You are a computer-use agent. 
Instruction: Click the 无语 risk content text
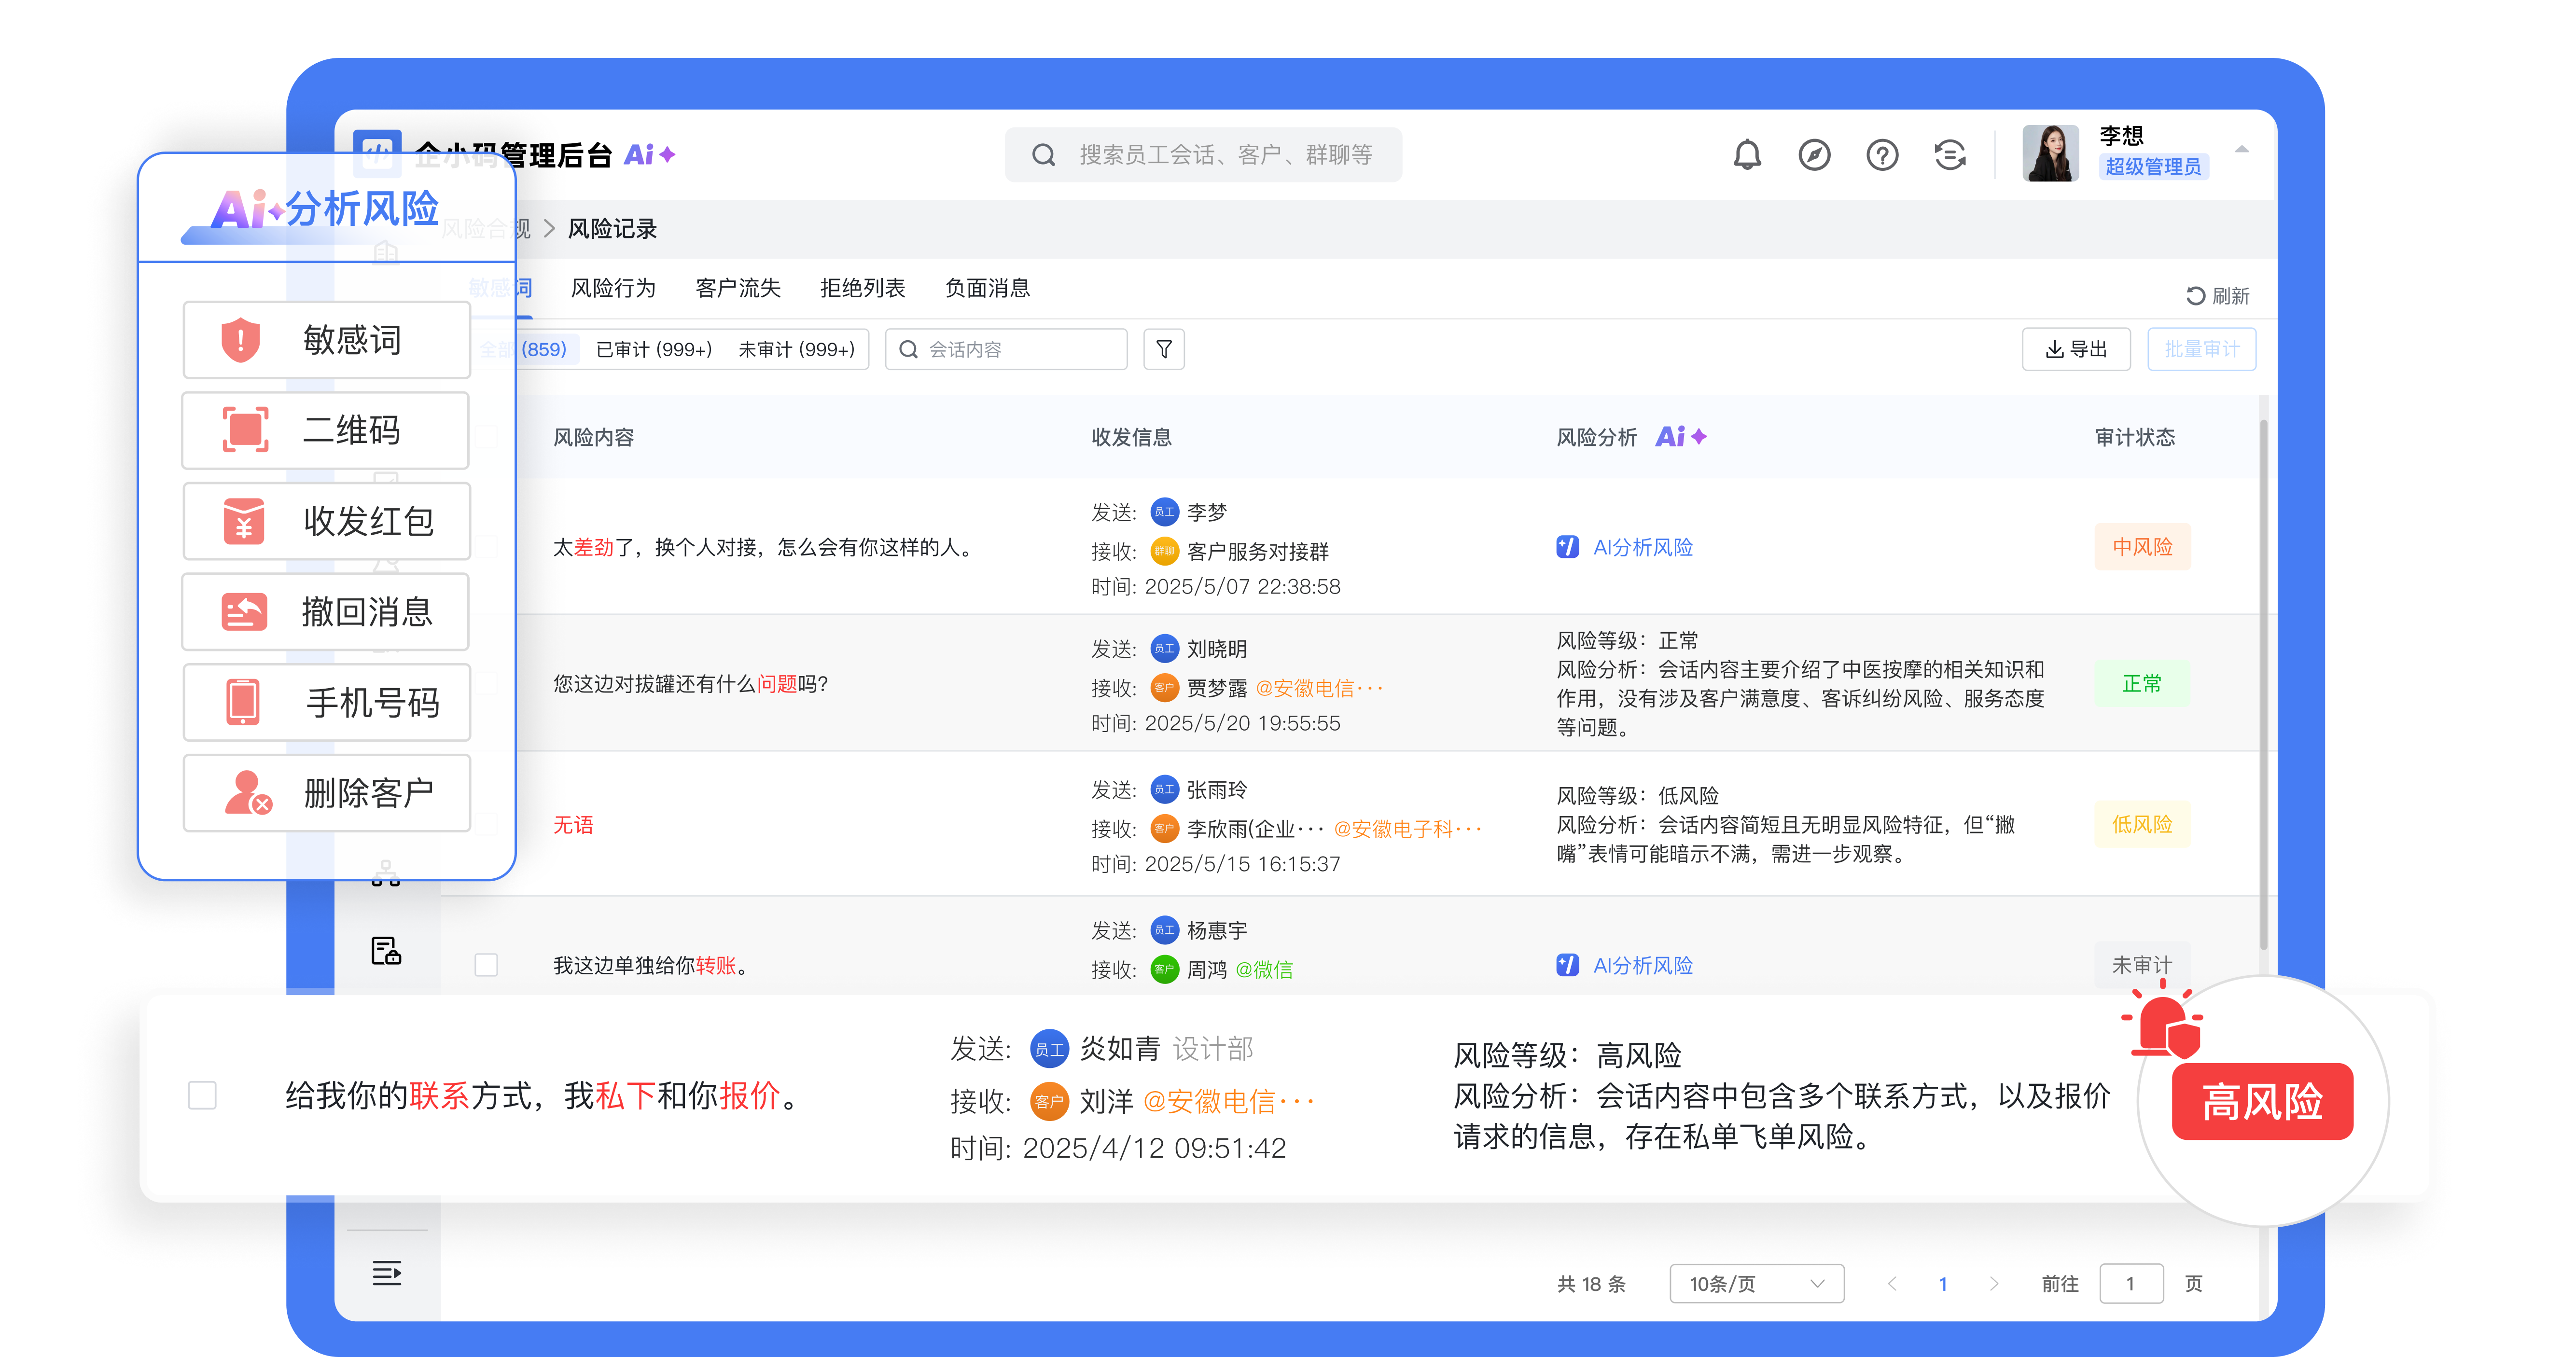pos(573,824)
